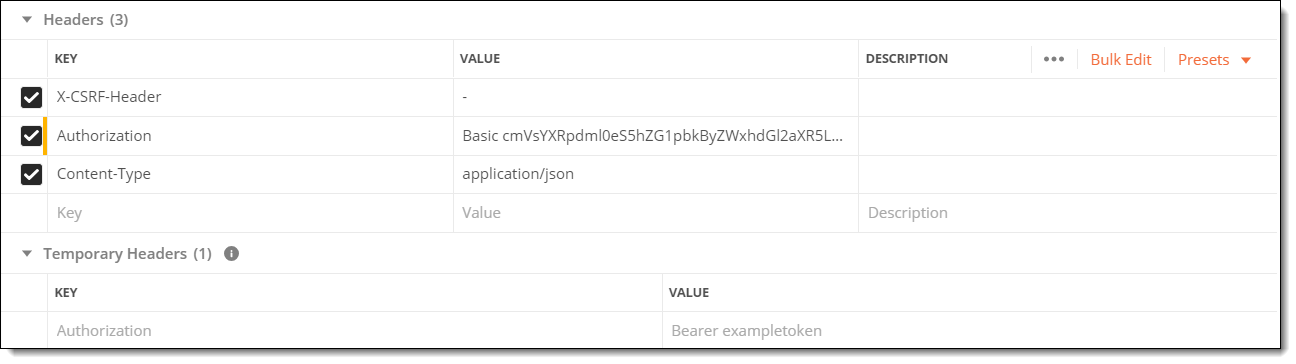
Task: Click the empty Key placeholder field
Action: tap(250, 213)
